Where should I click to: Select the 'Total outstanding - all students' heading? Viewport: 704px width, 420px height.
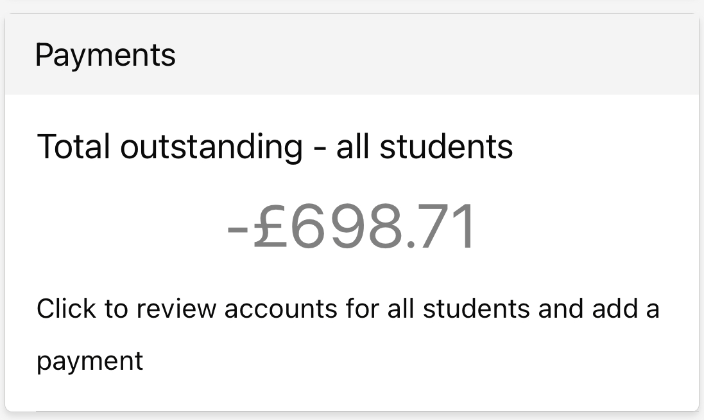(x=275, y=148)
